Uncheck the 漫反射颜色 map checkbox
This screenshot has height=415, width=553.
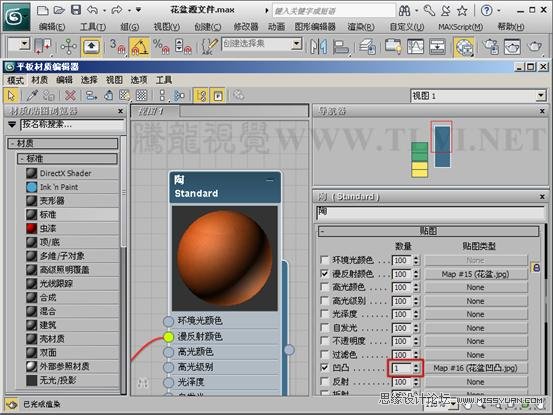324,274
